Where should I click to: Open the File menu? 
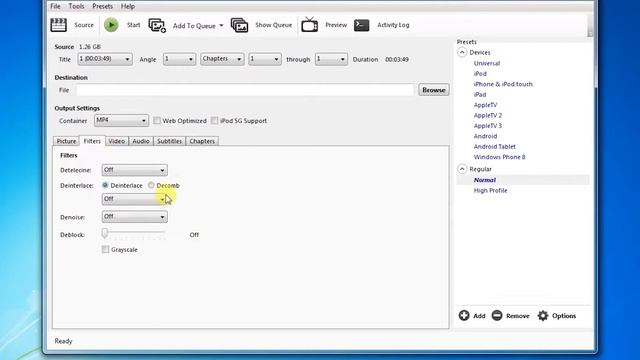(55, 6)
